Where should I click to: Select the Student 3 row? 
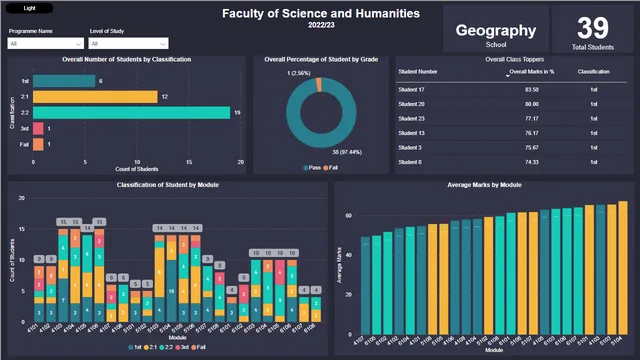(x=511, y=147)
